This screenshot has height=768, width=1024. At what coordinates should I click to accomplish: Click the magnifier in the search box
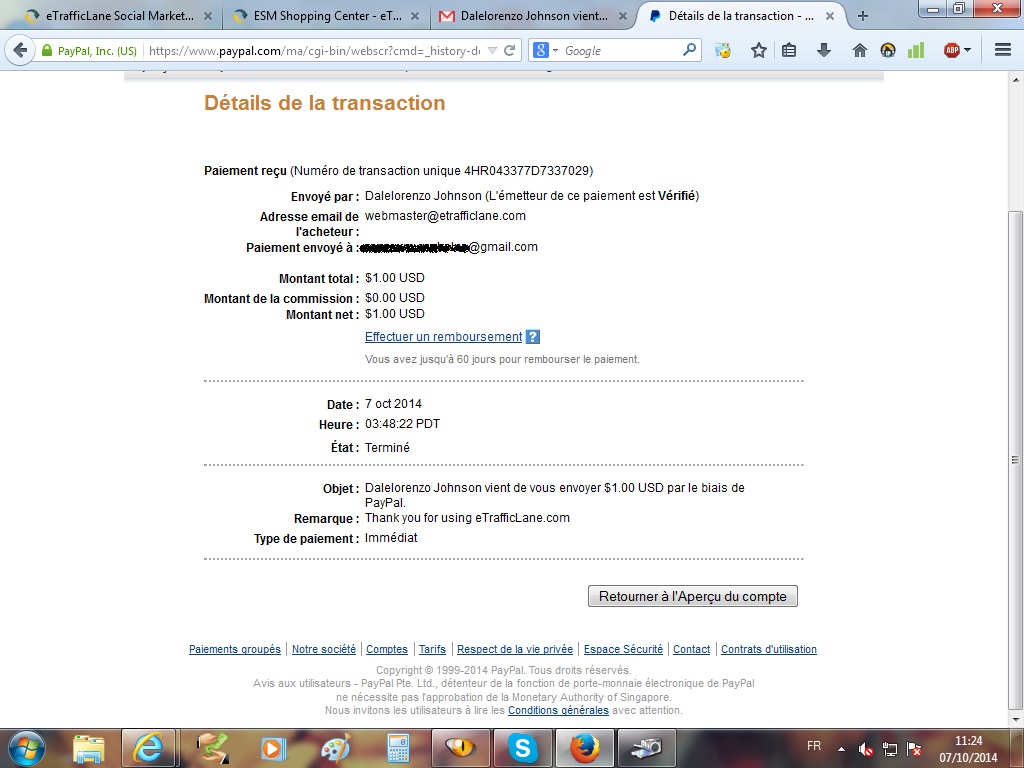(x=689, y=50)
